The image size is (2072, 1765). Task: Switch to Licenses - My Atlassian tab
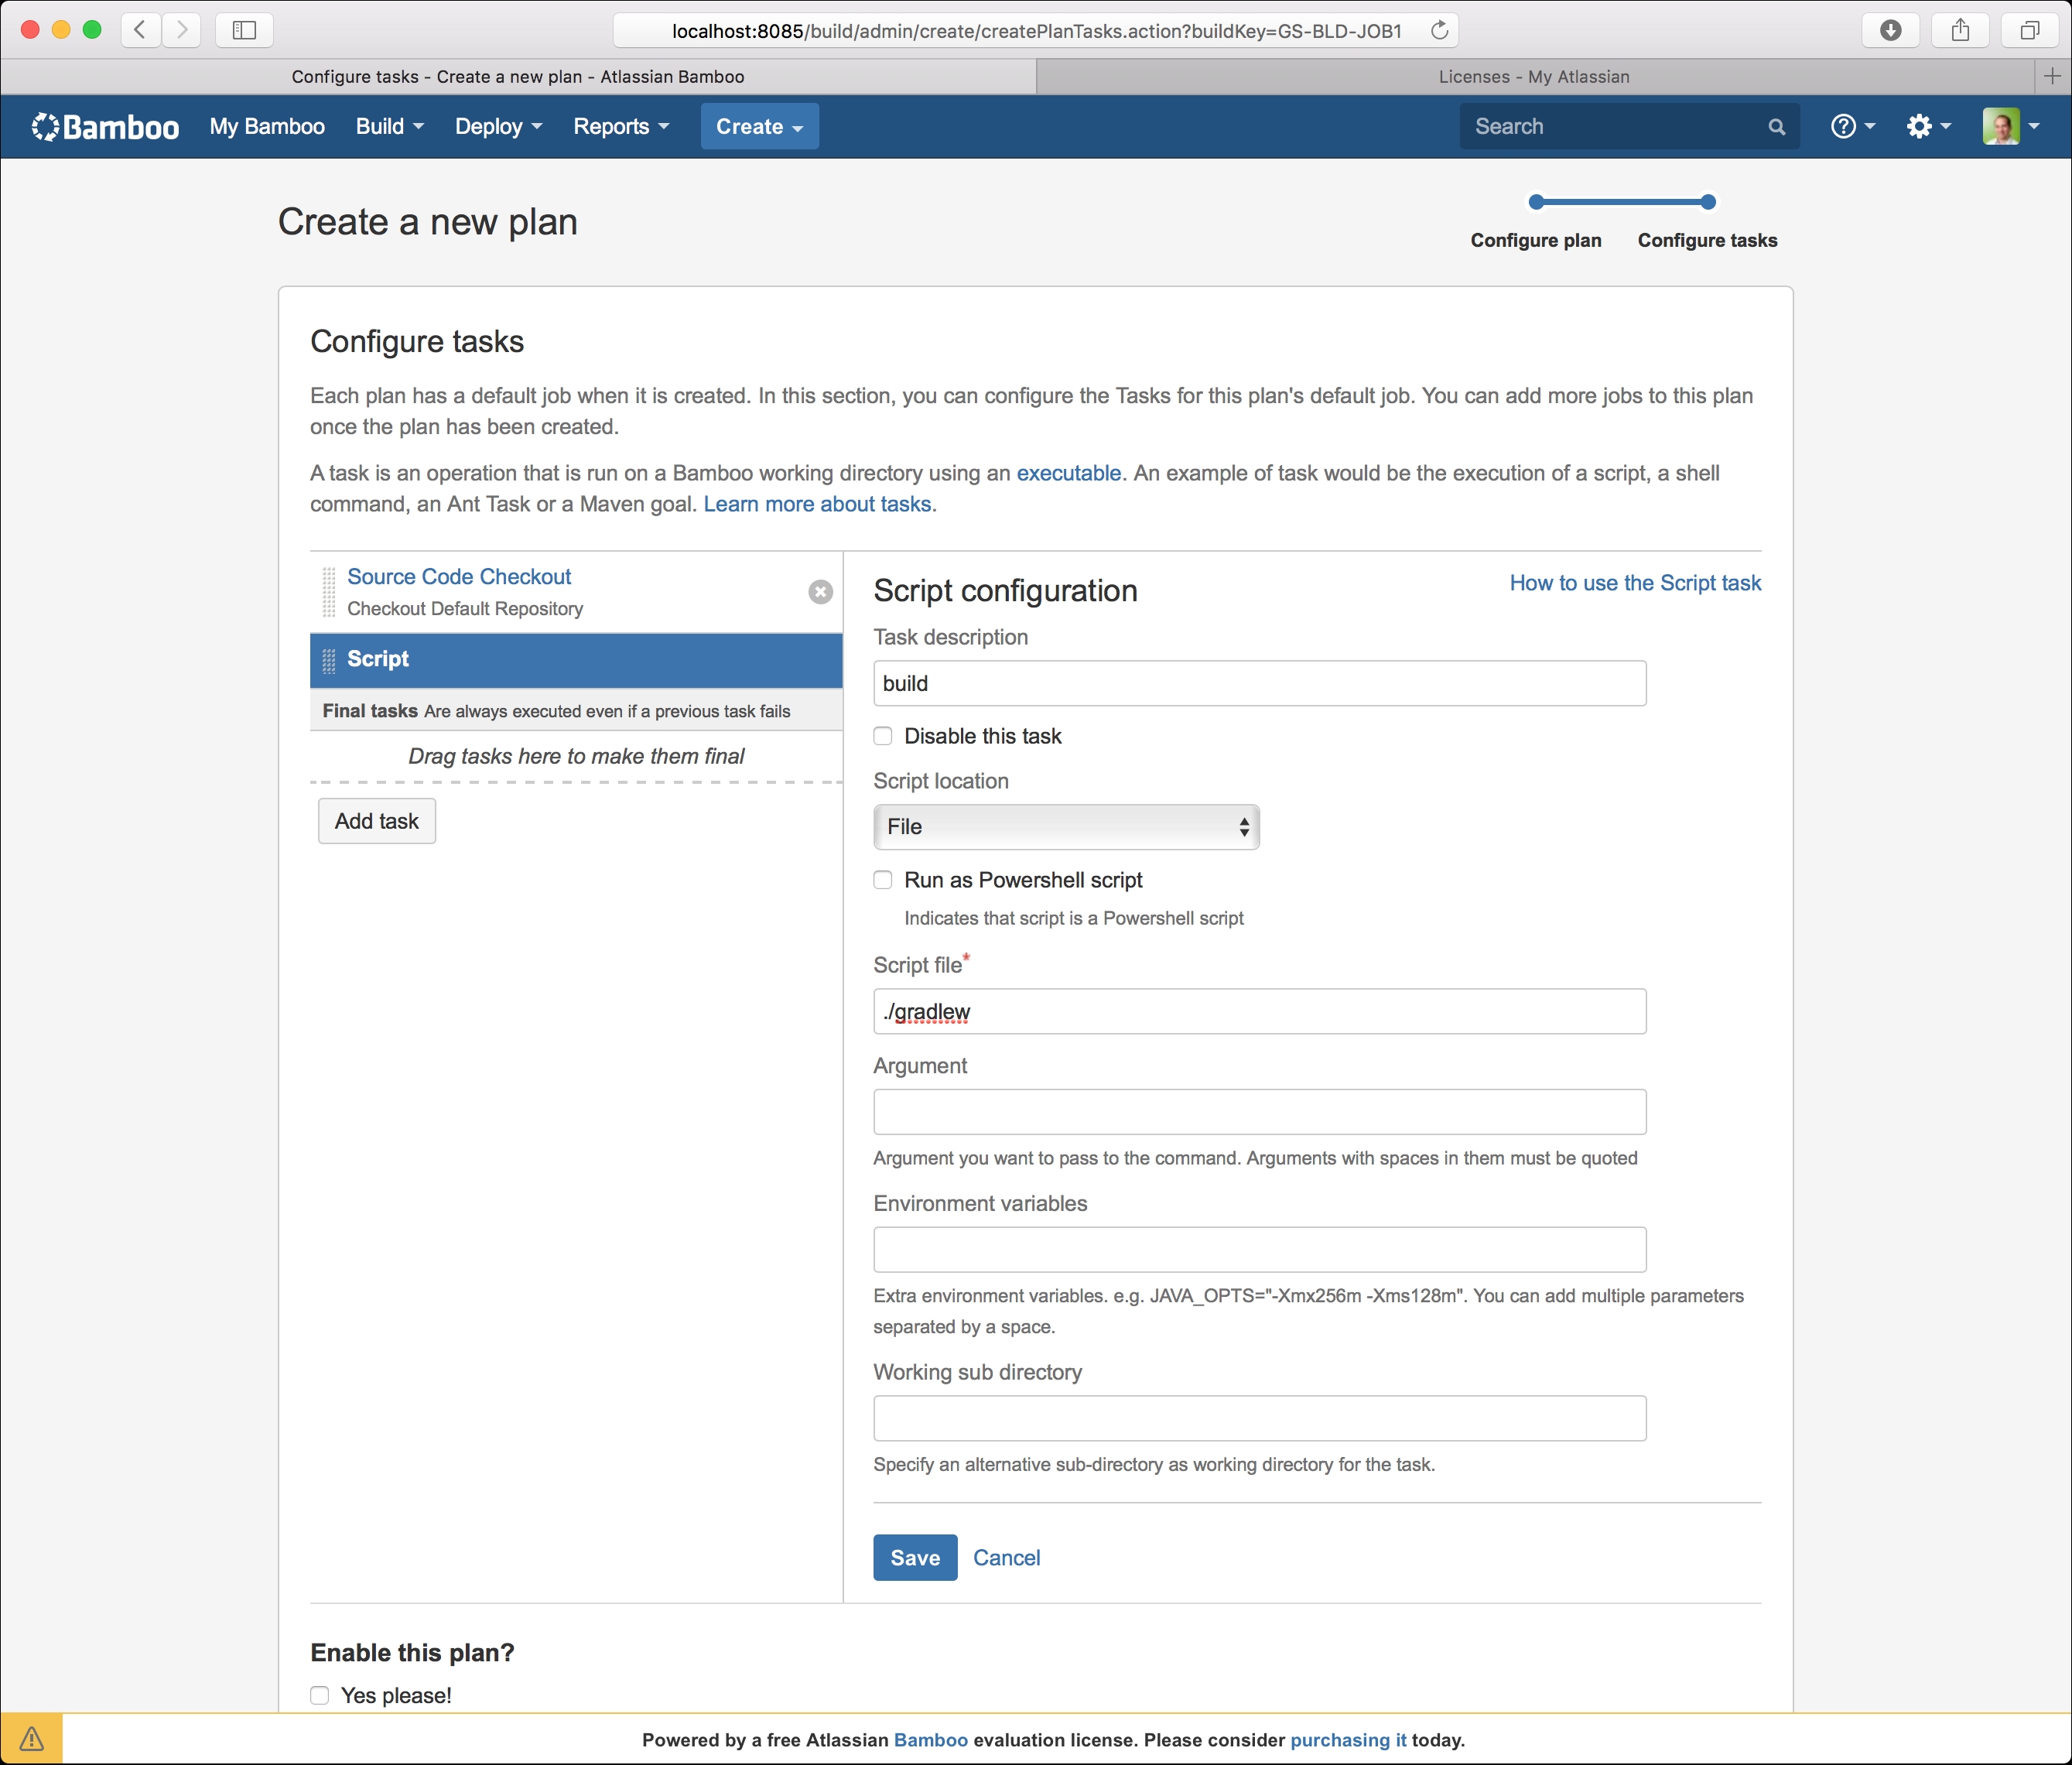(1535, 76)
